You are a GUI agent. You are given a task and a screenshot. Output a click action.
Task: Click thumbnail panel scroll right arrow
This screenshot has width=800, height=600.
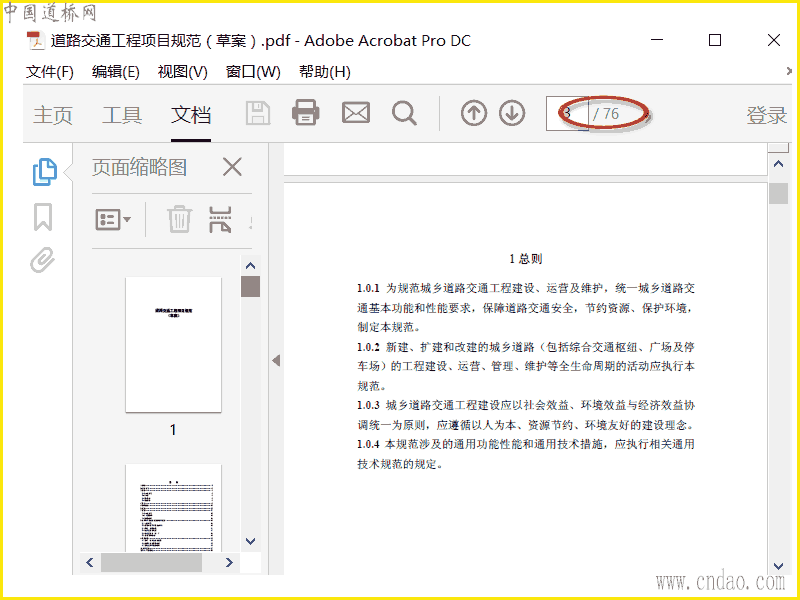tap(229, 562)
